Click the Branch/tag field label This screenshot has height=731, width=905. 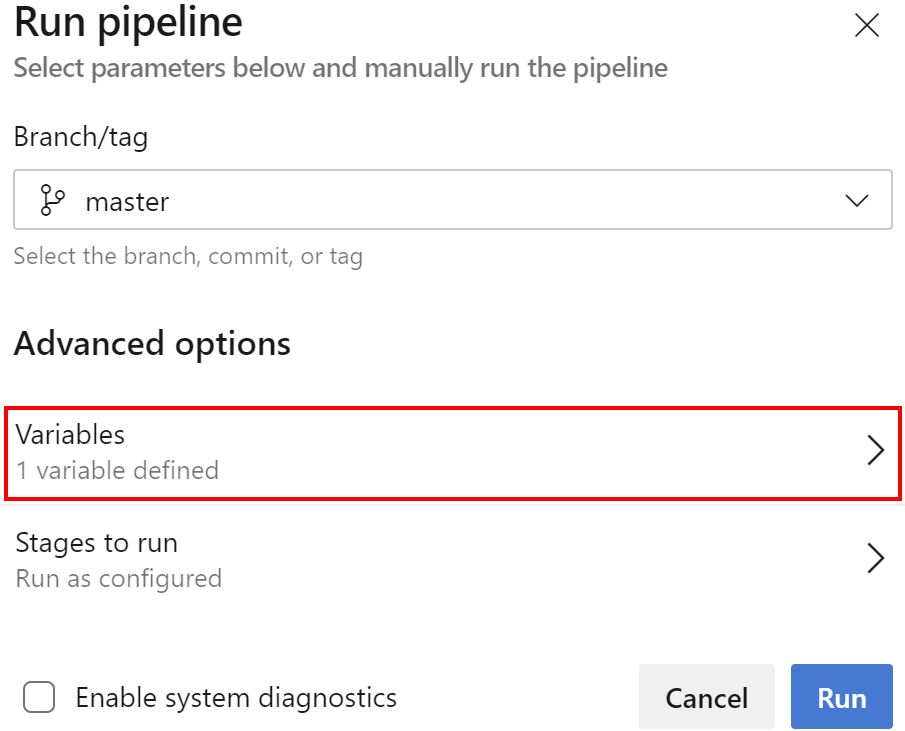tap(81, 137)
